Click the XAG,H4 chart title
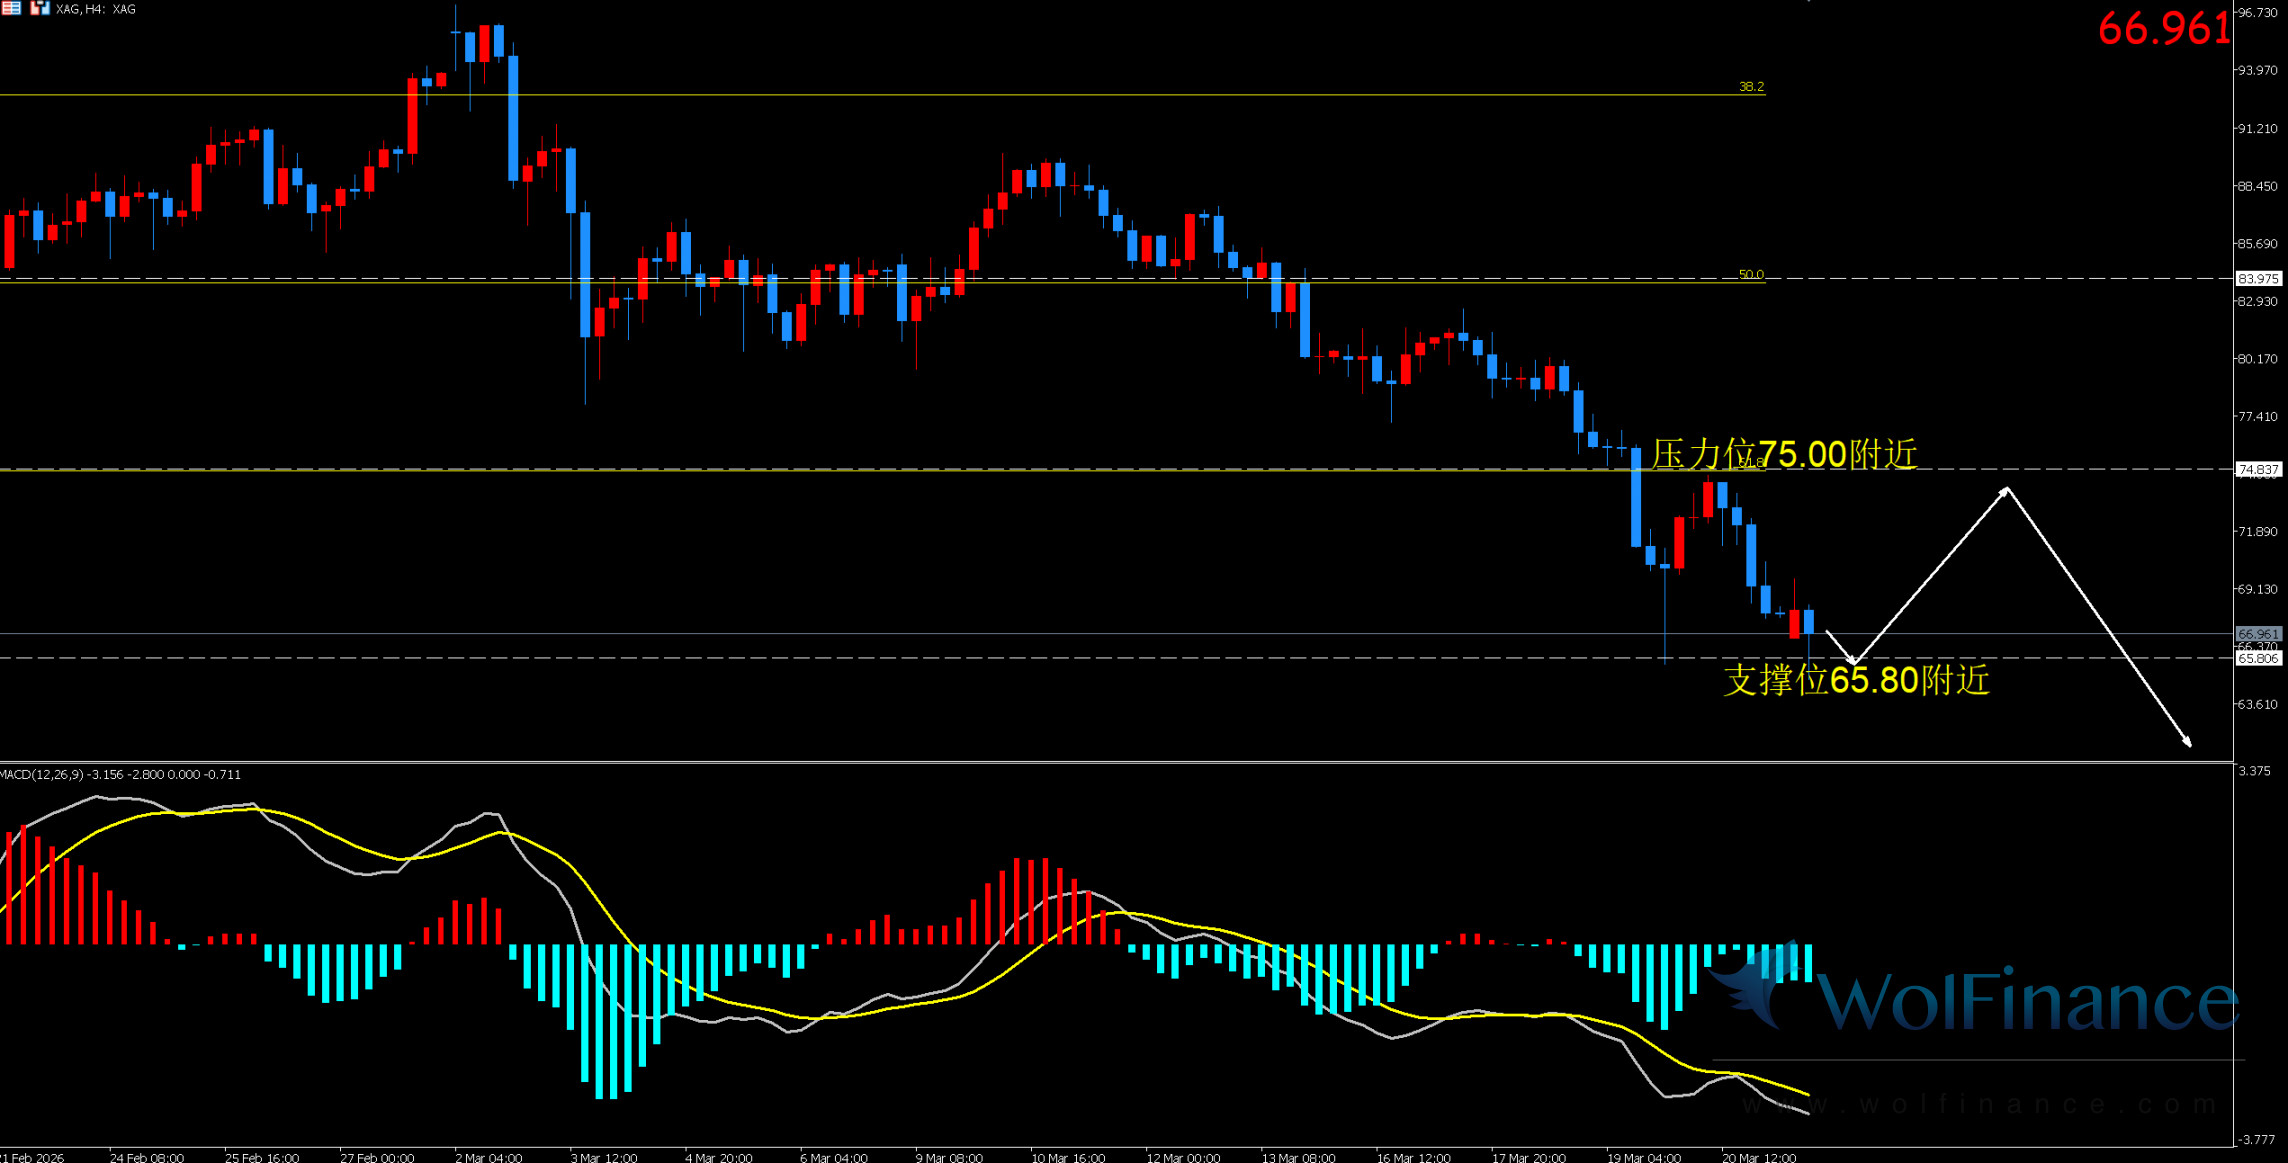 point(96,9)
